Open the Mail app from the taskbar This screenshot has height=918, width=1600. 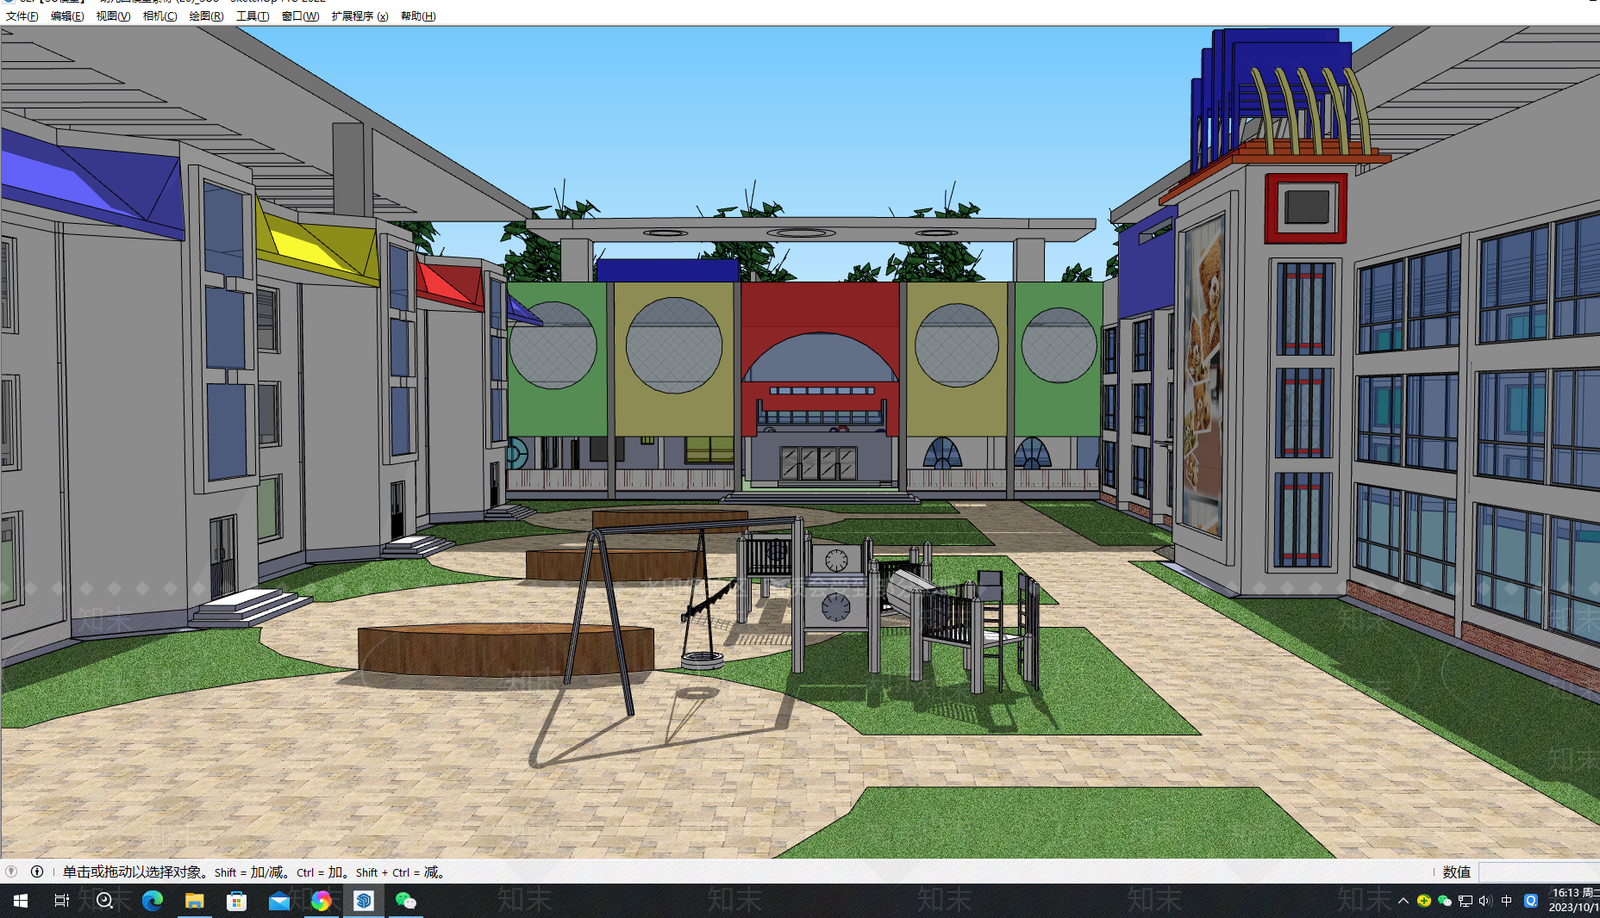click(279, 901)
